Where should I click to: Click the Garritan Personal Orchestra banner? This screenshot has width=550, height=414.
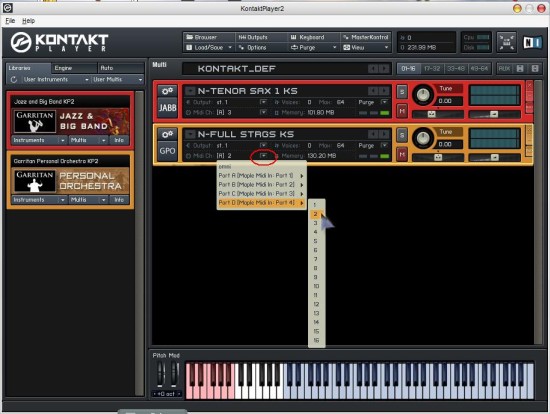71,181
